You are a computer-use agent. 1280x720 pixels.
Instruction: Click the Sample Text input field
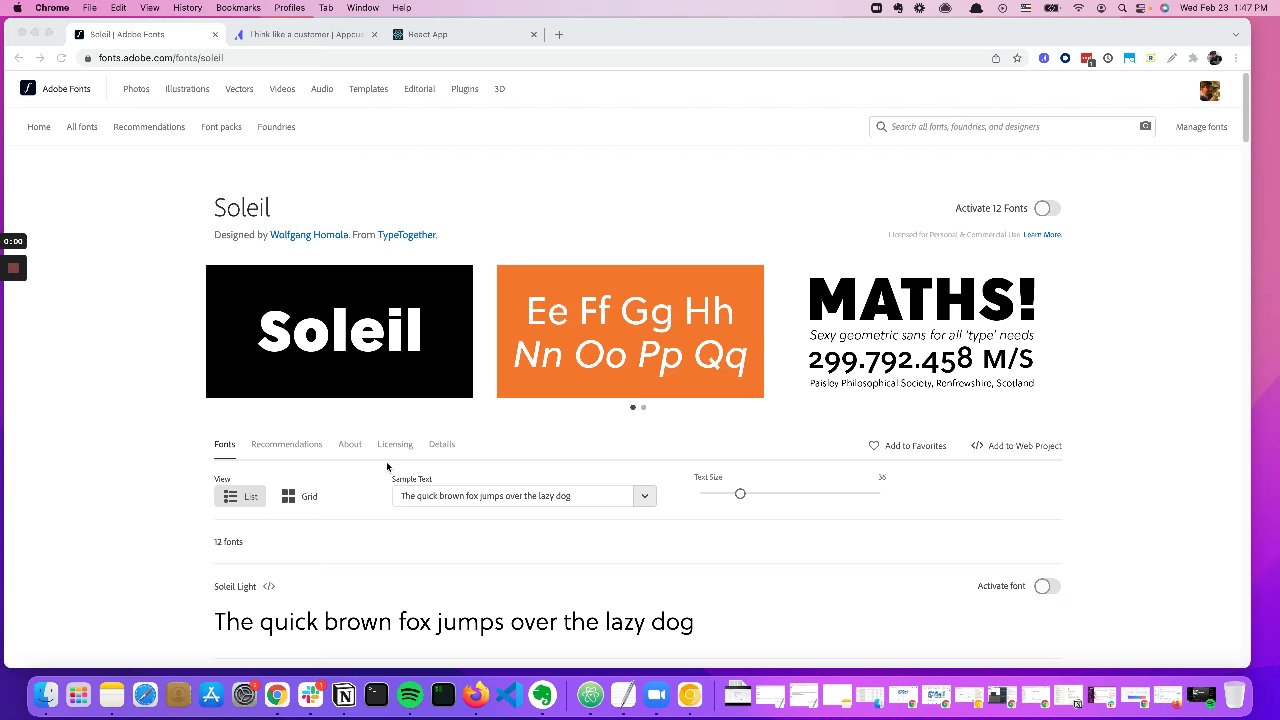pyautogui.click(x=513, y=496)
